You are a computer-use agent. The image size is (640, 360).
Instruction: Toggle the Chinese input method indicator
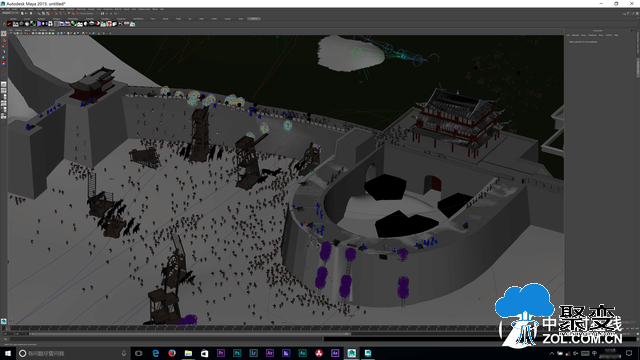click(x=594, y=353)
